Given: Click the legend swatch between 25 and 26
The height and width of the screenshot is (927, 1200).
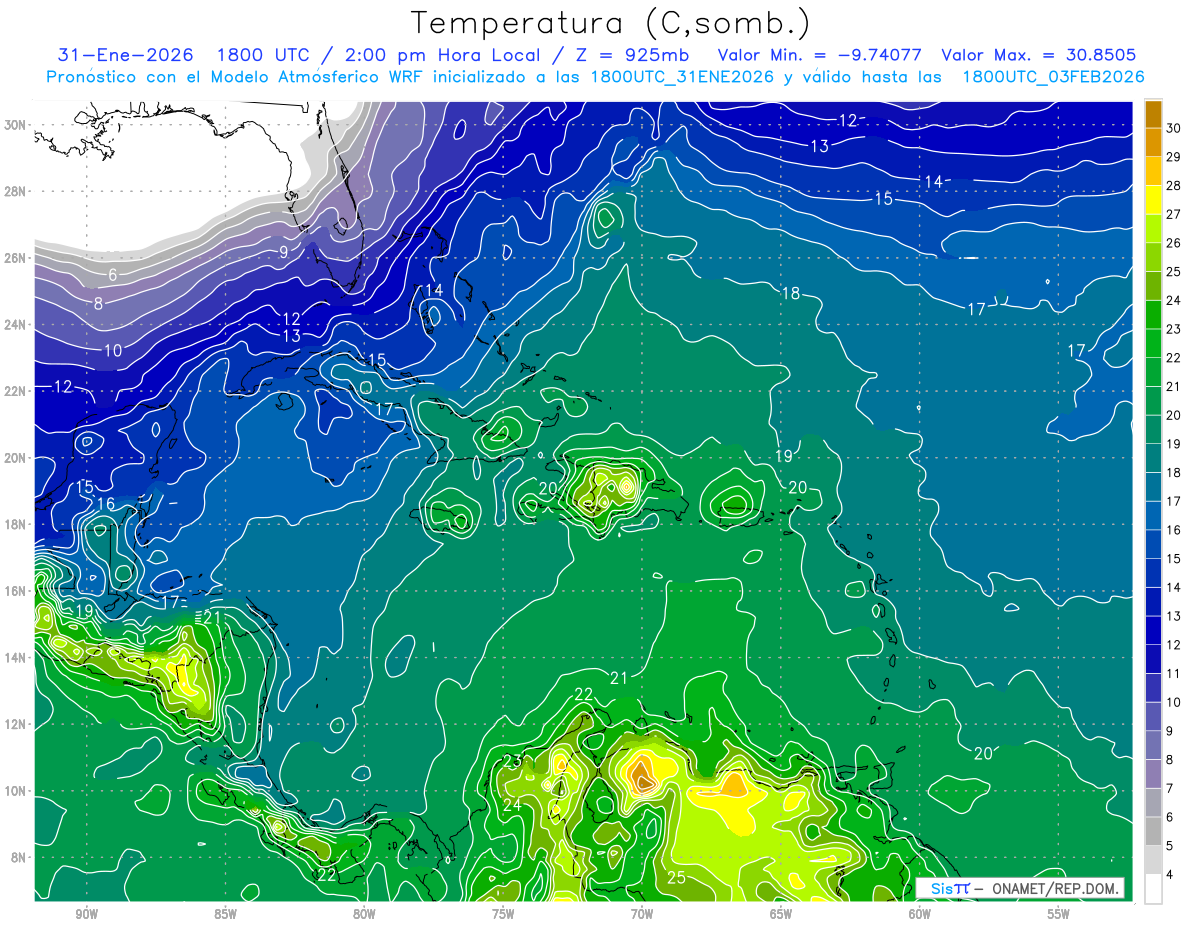Looking at the screenshot, I should (1154, 258).
